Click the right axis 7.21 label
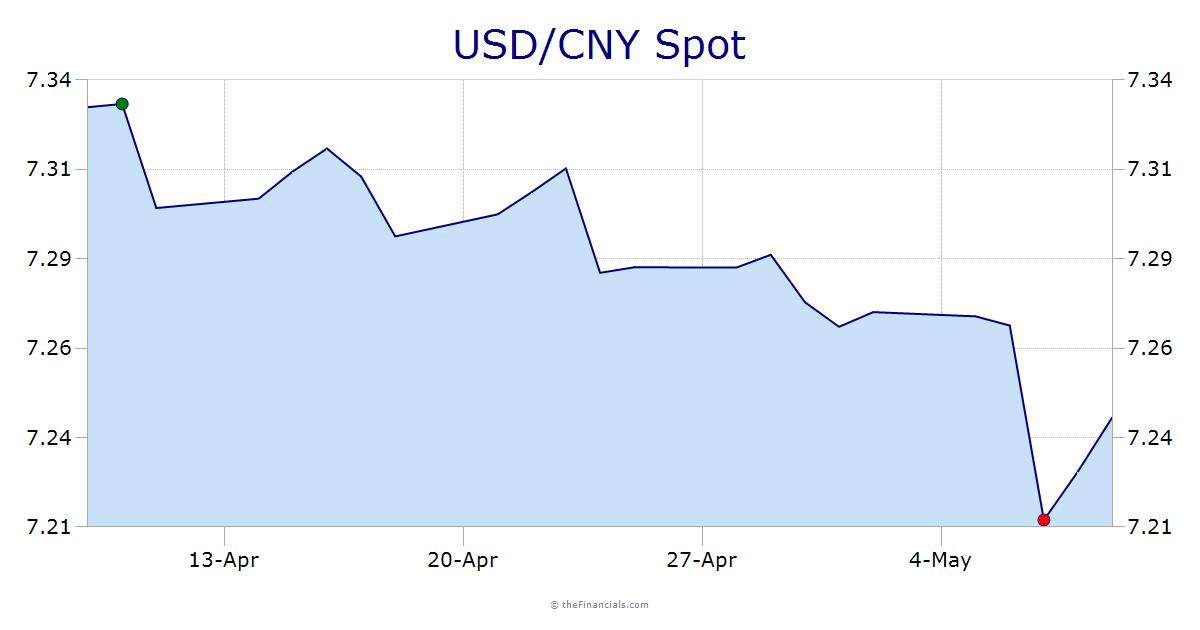This screenshot has width=1200, height=630. (1150, 527)
